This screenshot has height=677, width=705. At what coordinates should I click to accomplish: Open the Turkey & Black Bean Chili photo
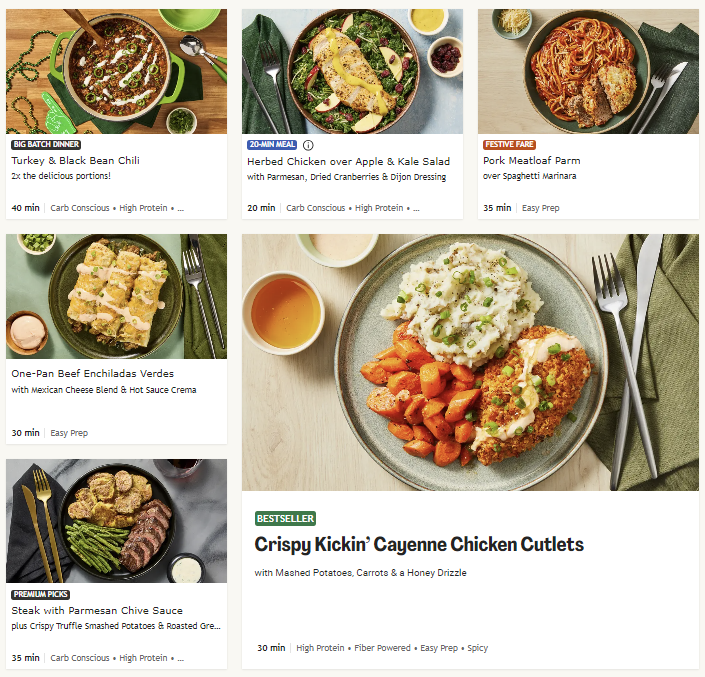click(116, 71)
